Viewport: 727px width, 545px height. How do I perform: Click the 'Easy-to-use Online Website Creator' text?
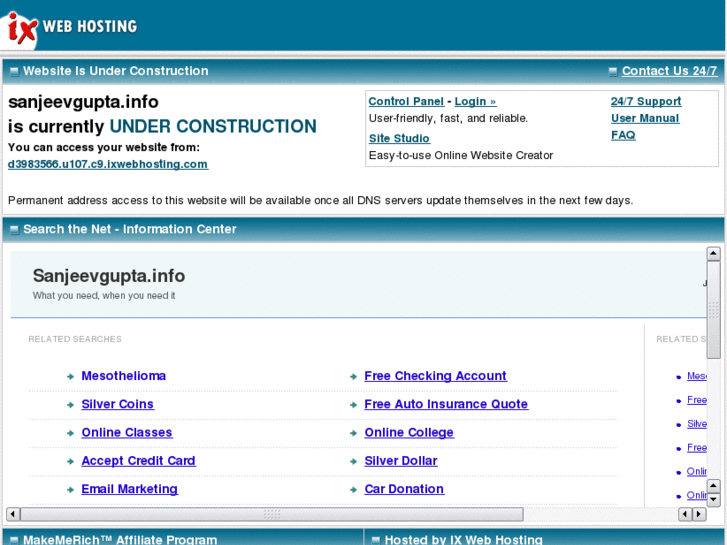[461, 155]
